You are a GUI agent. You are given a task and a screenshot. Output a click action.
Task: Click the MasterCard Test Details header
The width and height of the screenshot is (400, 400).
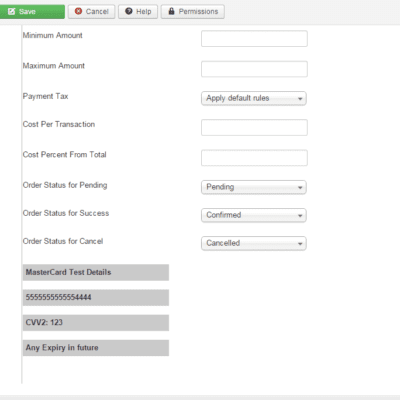click(96, 272)
